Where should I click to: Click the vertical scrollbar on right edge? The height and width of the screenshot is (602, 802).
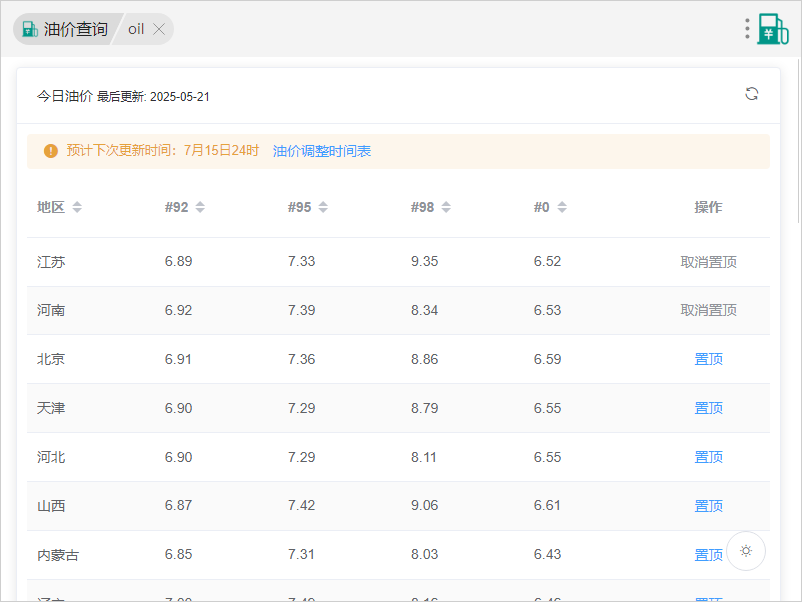point(799,141)
